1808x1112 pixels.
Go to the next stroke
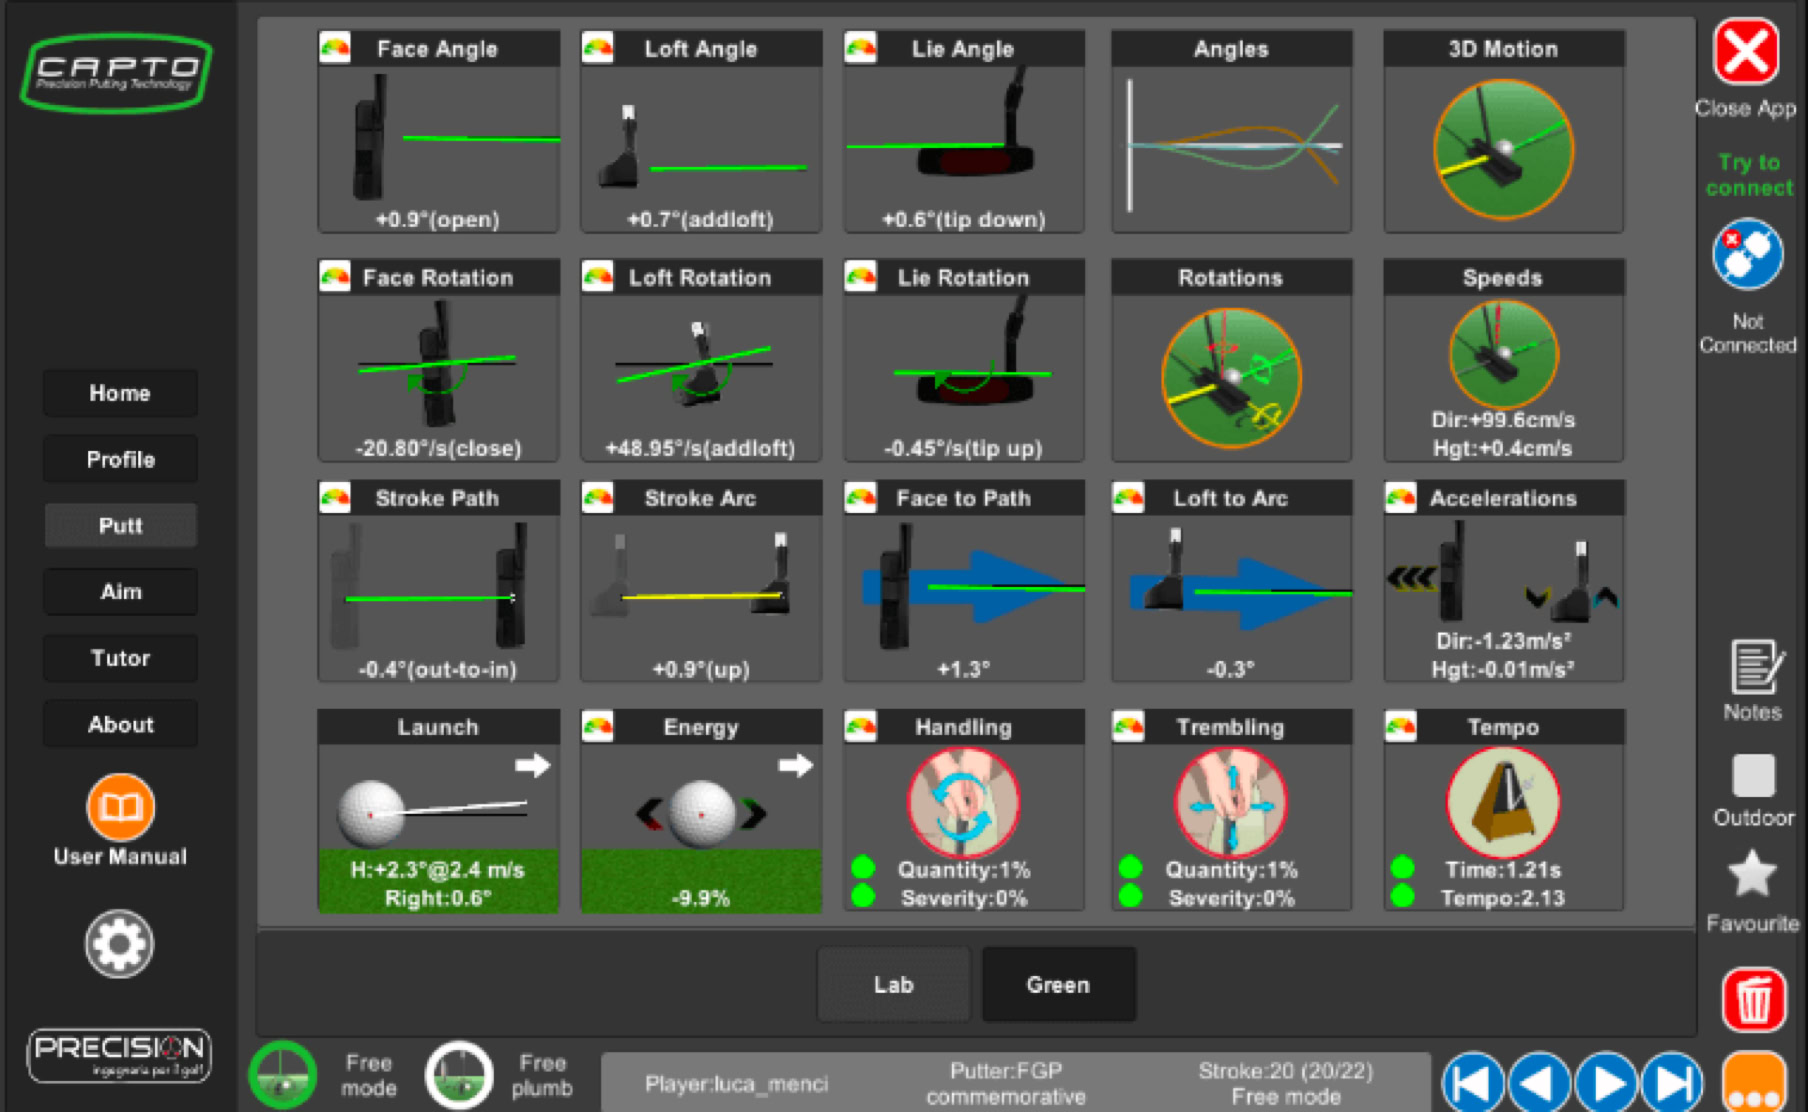tap(1606, 1083)
